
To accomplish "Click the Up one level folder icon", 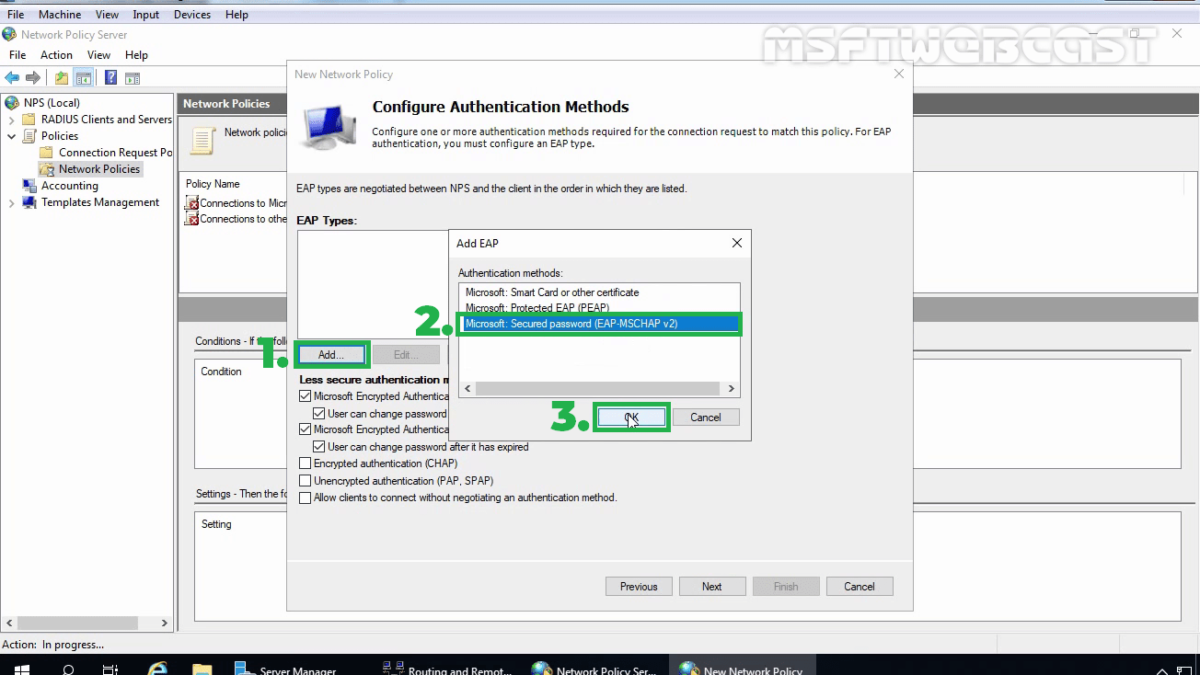I will point(62,78).
